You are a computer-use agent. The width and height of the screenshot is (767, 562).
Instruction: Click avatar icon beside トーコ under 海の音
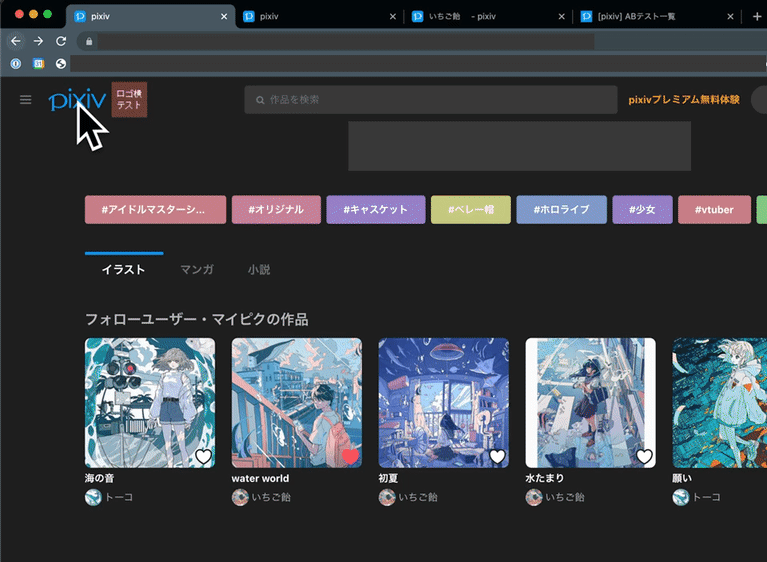[x=93, y=497]
